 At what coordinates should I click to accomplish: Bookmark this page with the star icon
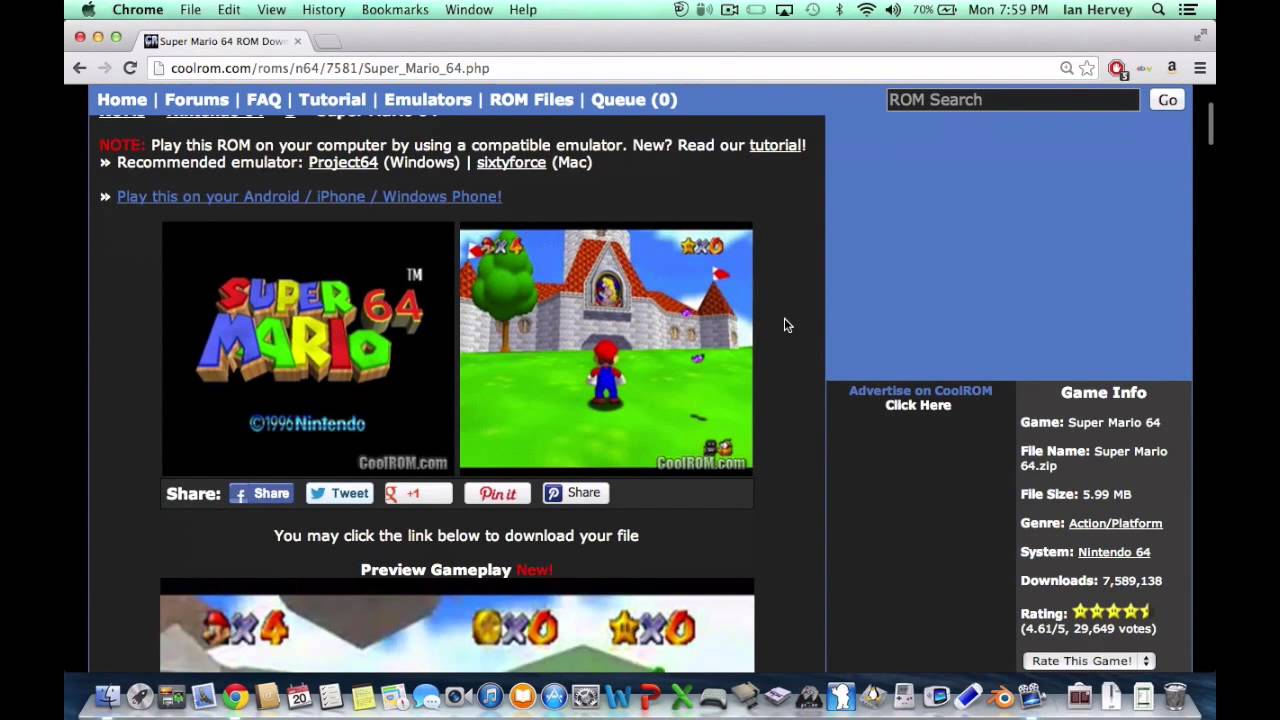coord(1087,68)
